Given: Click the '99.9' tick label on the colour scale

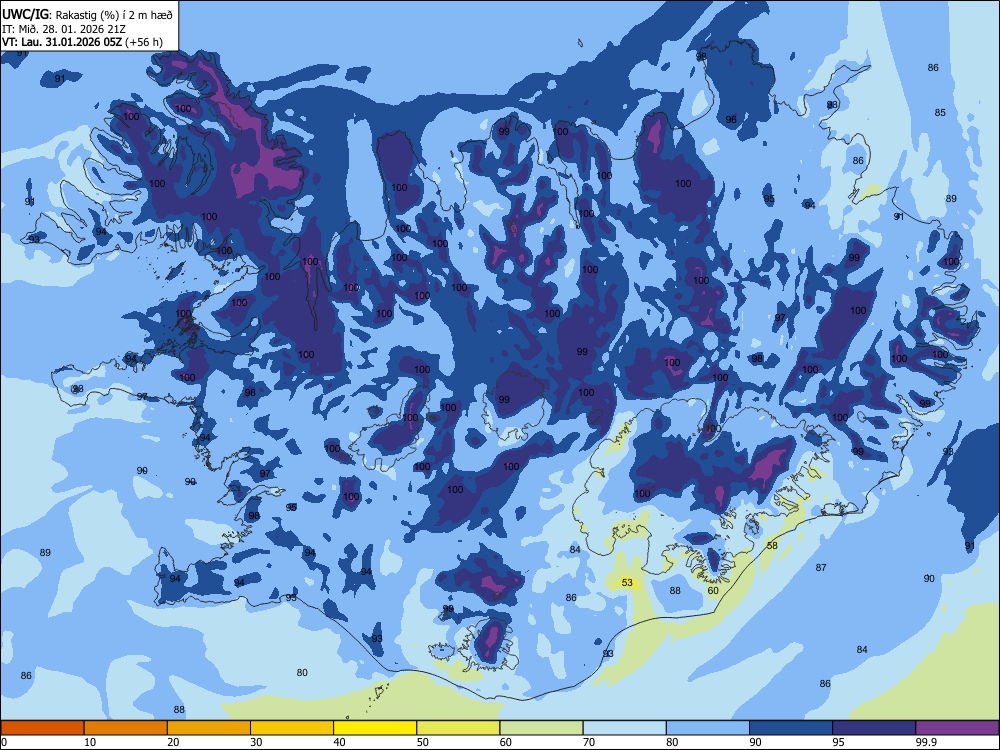Looking at the screenshot, I should pyautogui.click(x=926, y=742).
